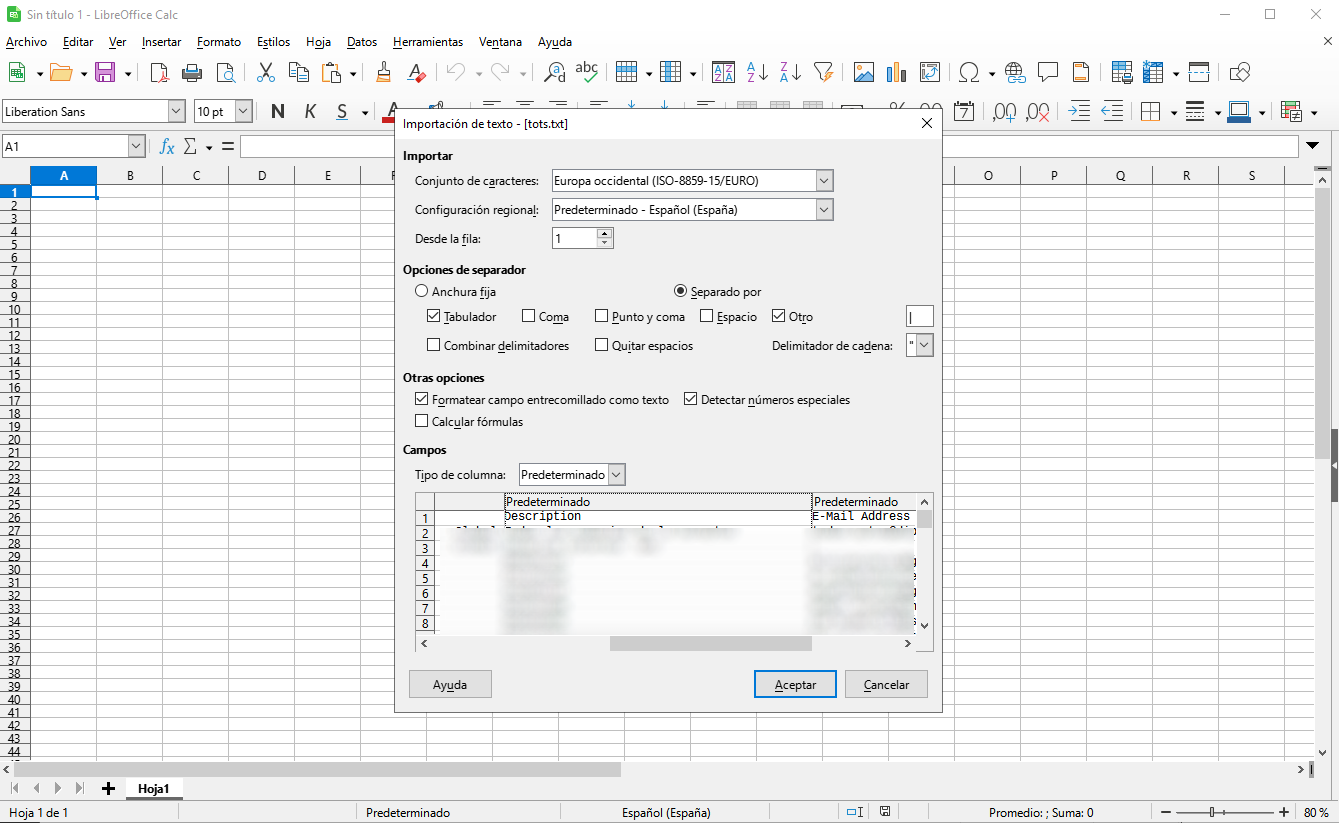Export directly as PDF icon
The width and height of the screenshot is (1339, 823).
click(x=159, y=73)
